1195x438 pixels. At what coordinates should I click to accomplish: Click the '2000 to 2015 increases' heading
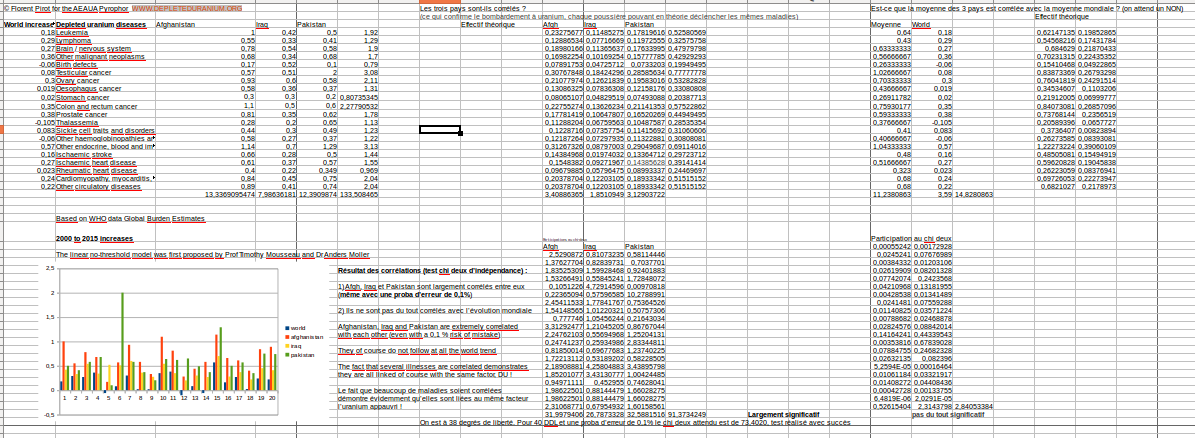(94, 240)
